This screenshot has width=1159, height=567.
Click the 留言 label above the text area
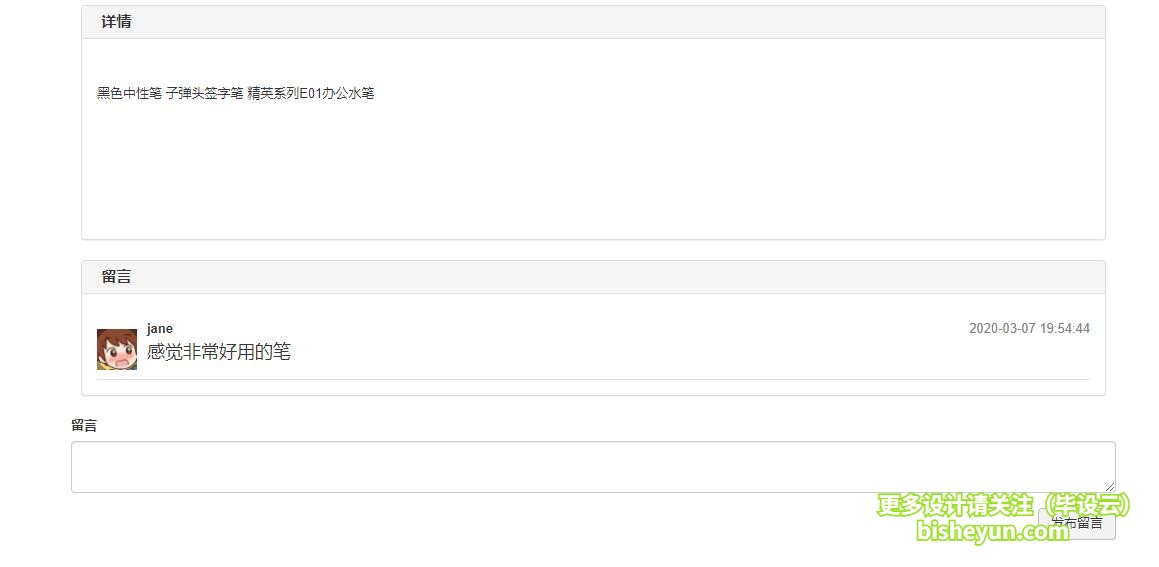pos(84,426)
